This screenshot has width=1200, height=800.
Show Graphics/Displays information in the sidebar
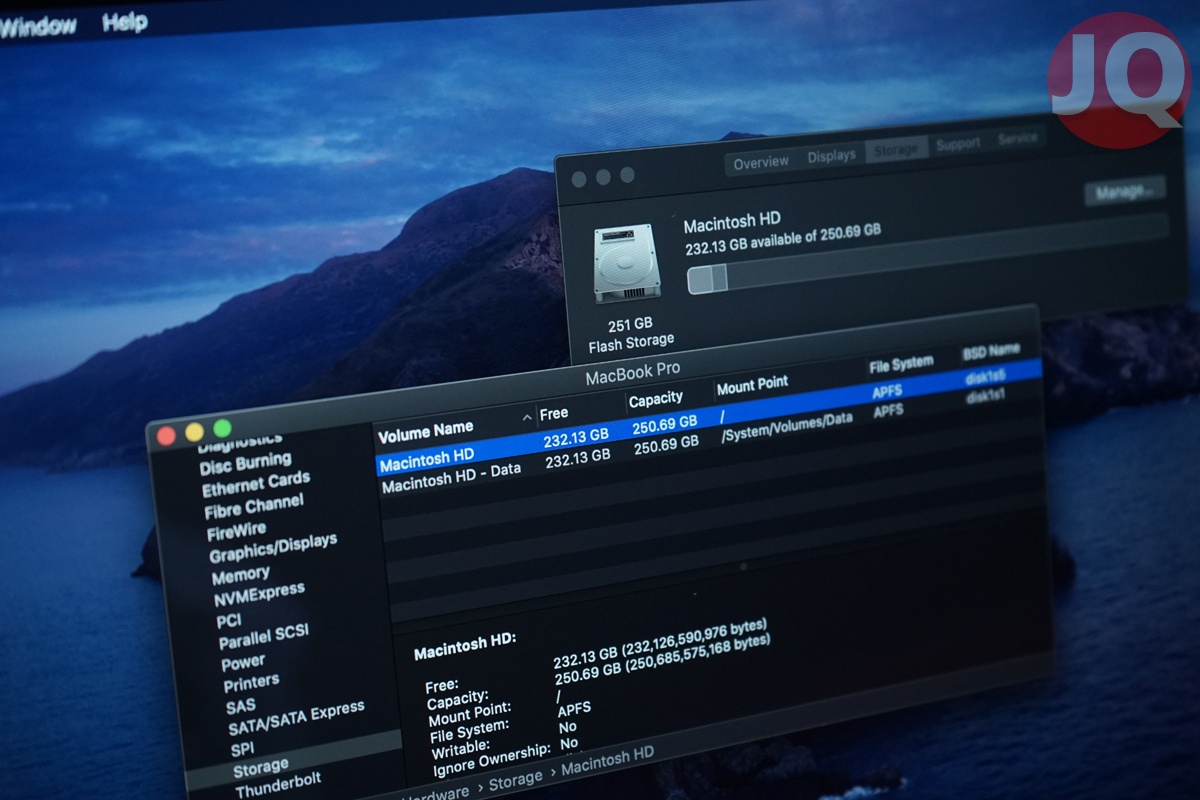coord(273,548)
